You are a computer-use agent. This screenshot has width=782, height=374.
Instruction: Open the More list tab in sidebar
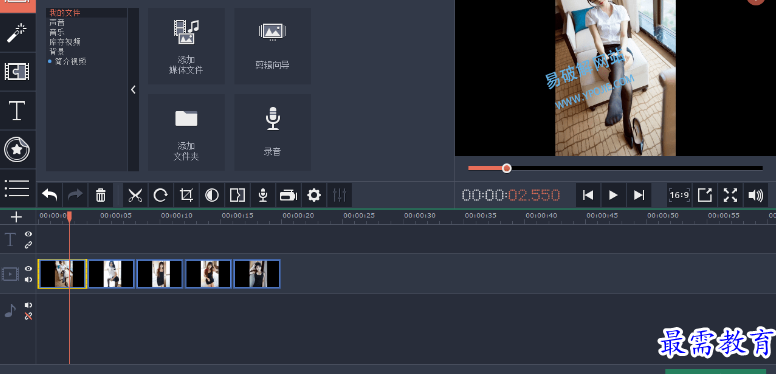(x=17, y=188)
